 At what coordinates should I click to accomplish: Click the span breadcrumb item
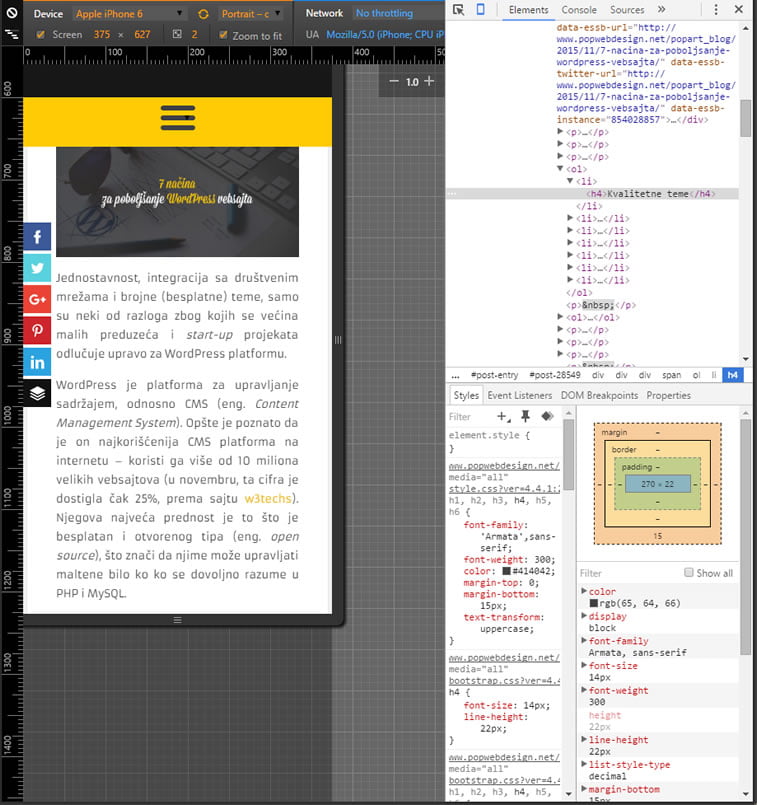671,375
